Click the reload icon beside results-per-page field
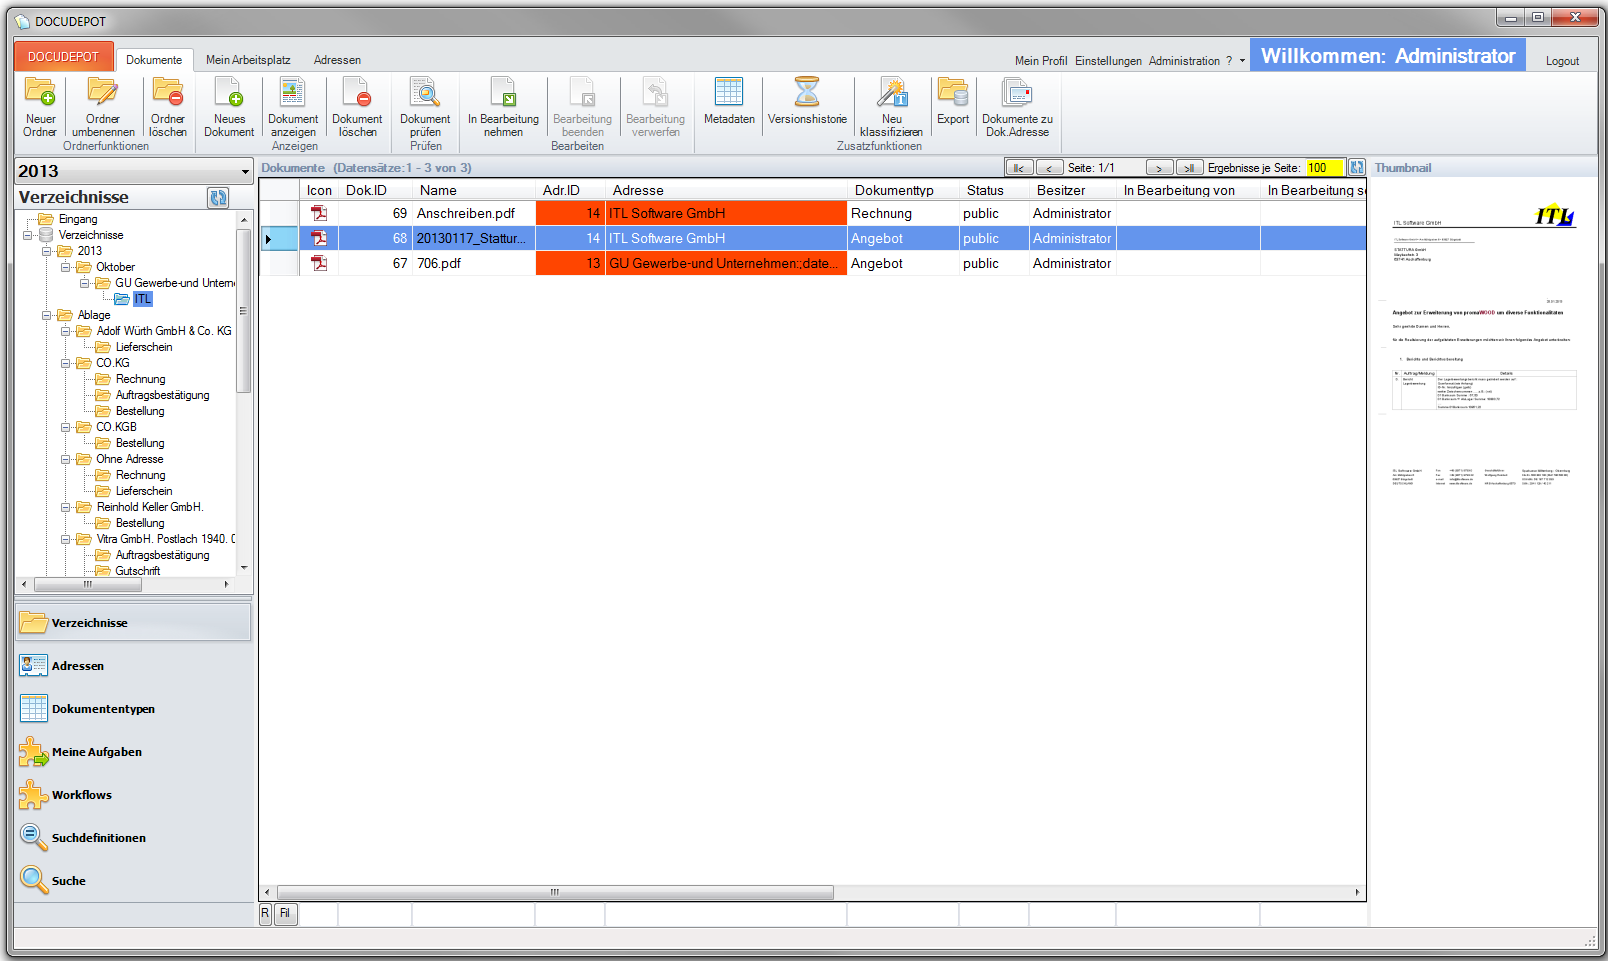Image resolution: width=1608 pixels, height=961 pixels. (x=1356, y=168)
